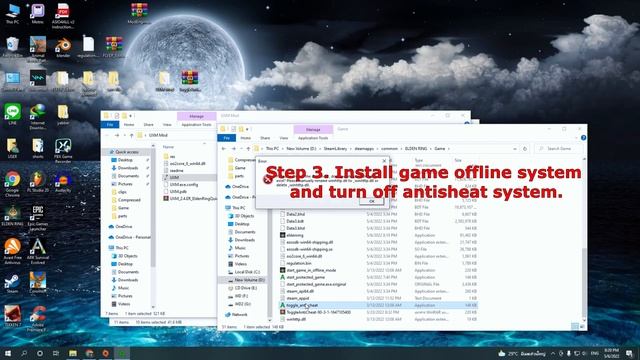This screenshot has width=640, height=360.
Task: Close the Error dialog with its X
Action: point(384,161)
